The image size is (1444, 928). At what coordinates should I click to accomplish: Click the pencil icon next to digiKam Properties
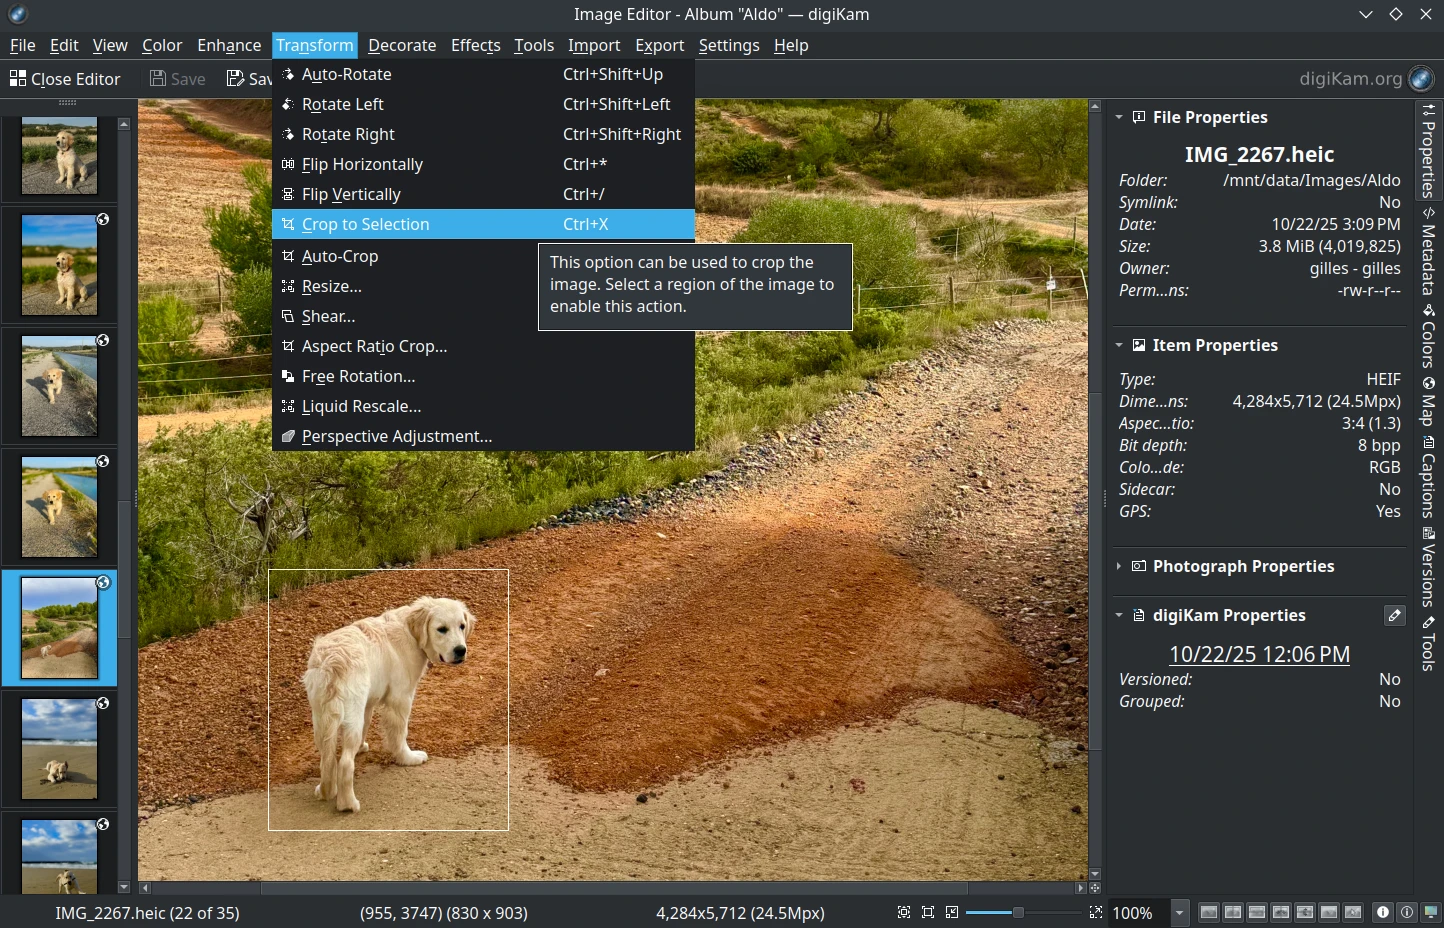click(x=1395, y=616)
